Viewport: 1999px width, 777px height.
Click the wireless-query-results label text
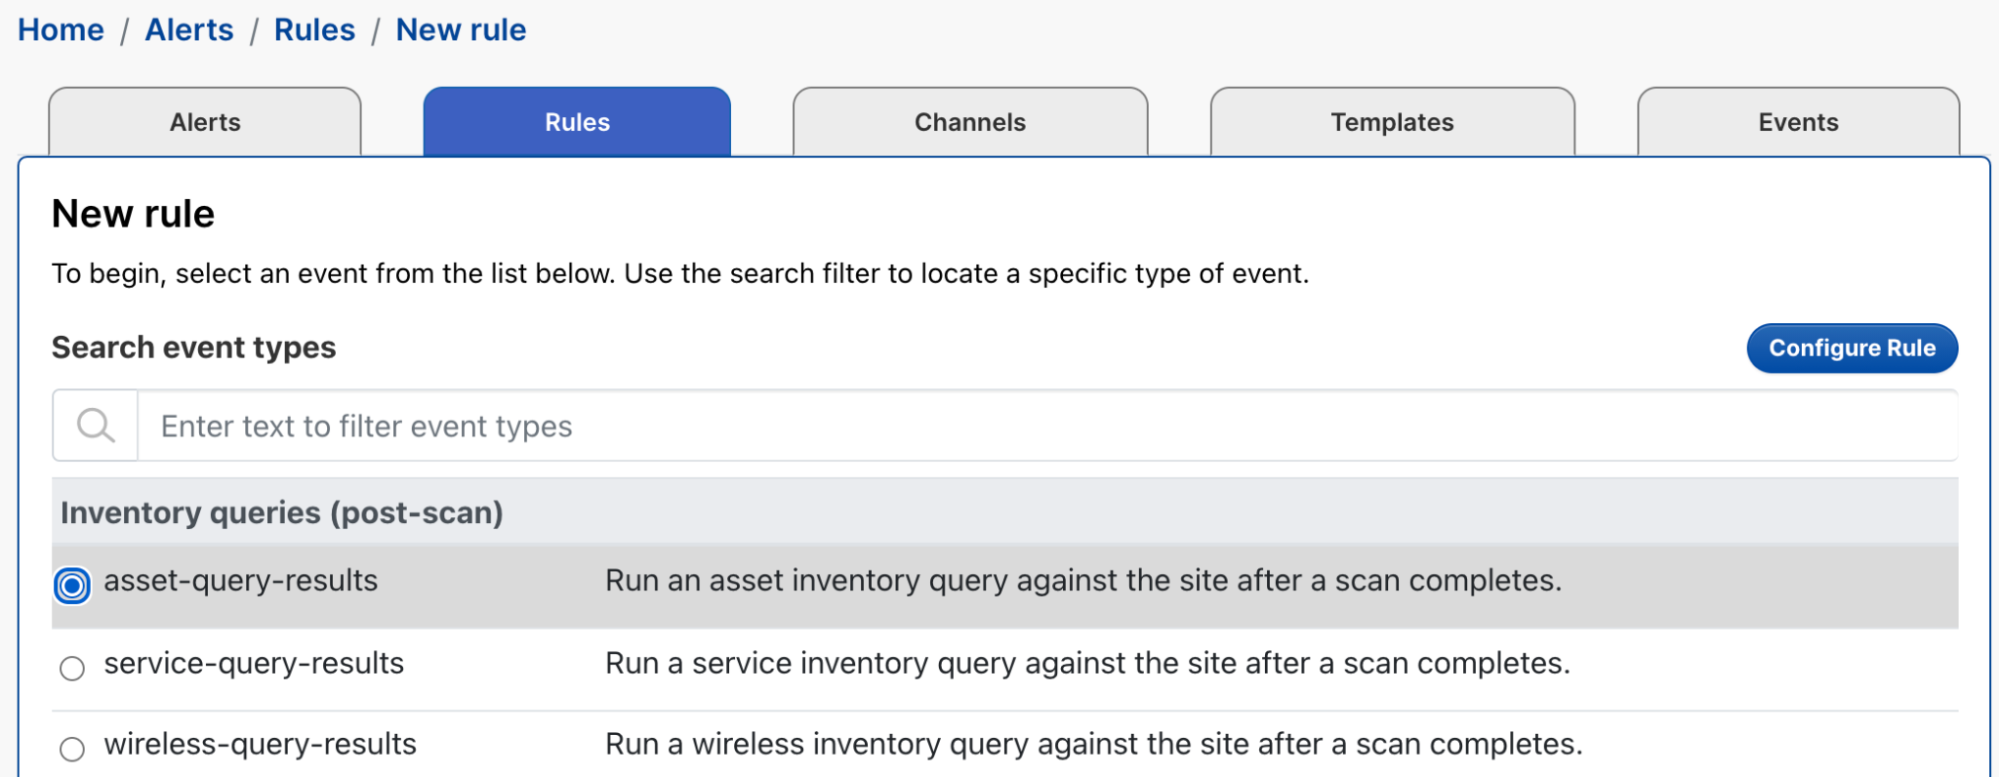(260, 745)
